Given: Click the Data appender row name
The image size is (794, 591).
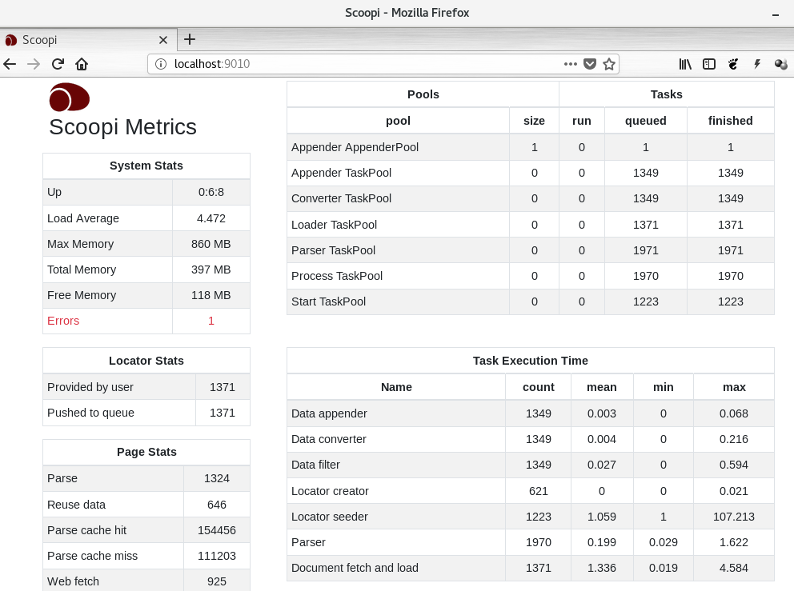Looking at the screenshot, I should pos(329,414).
